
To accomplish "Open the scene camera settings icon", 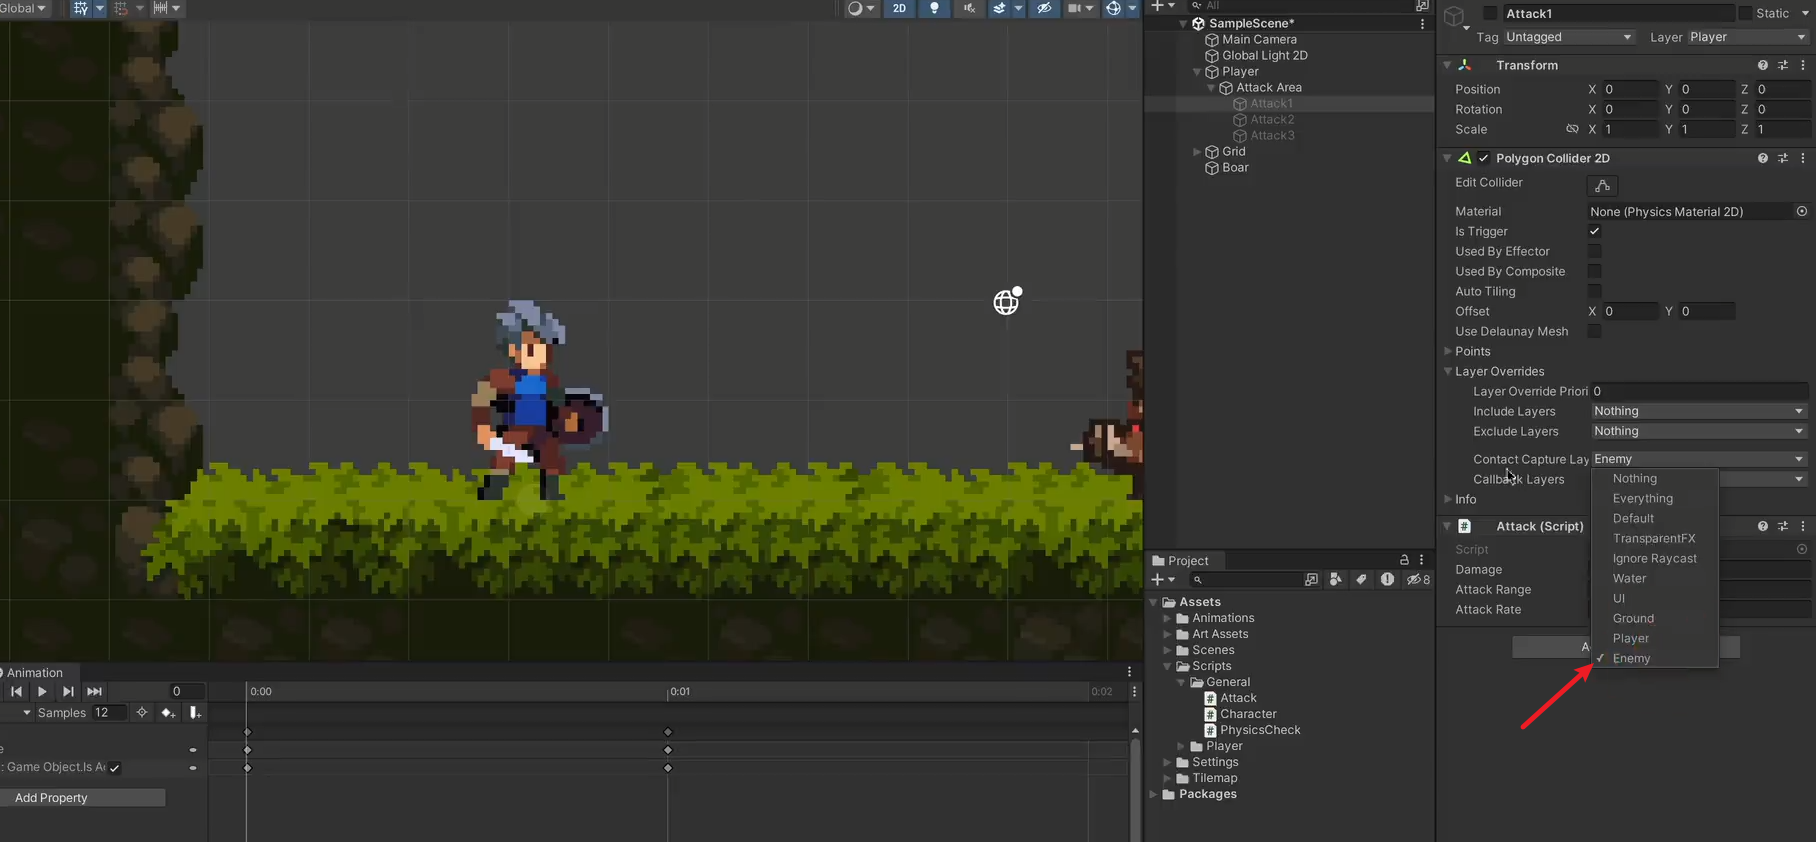I will [1075, 8].
